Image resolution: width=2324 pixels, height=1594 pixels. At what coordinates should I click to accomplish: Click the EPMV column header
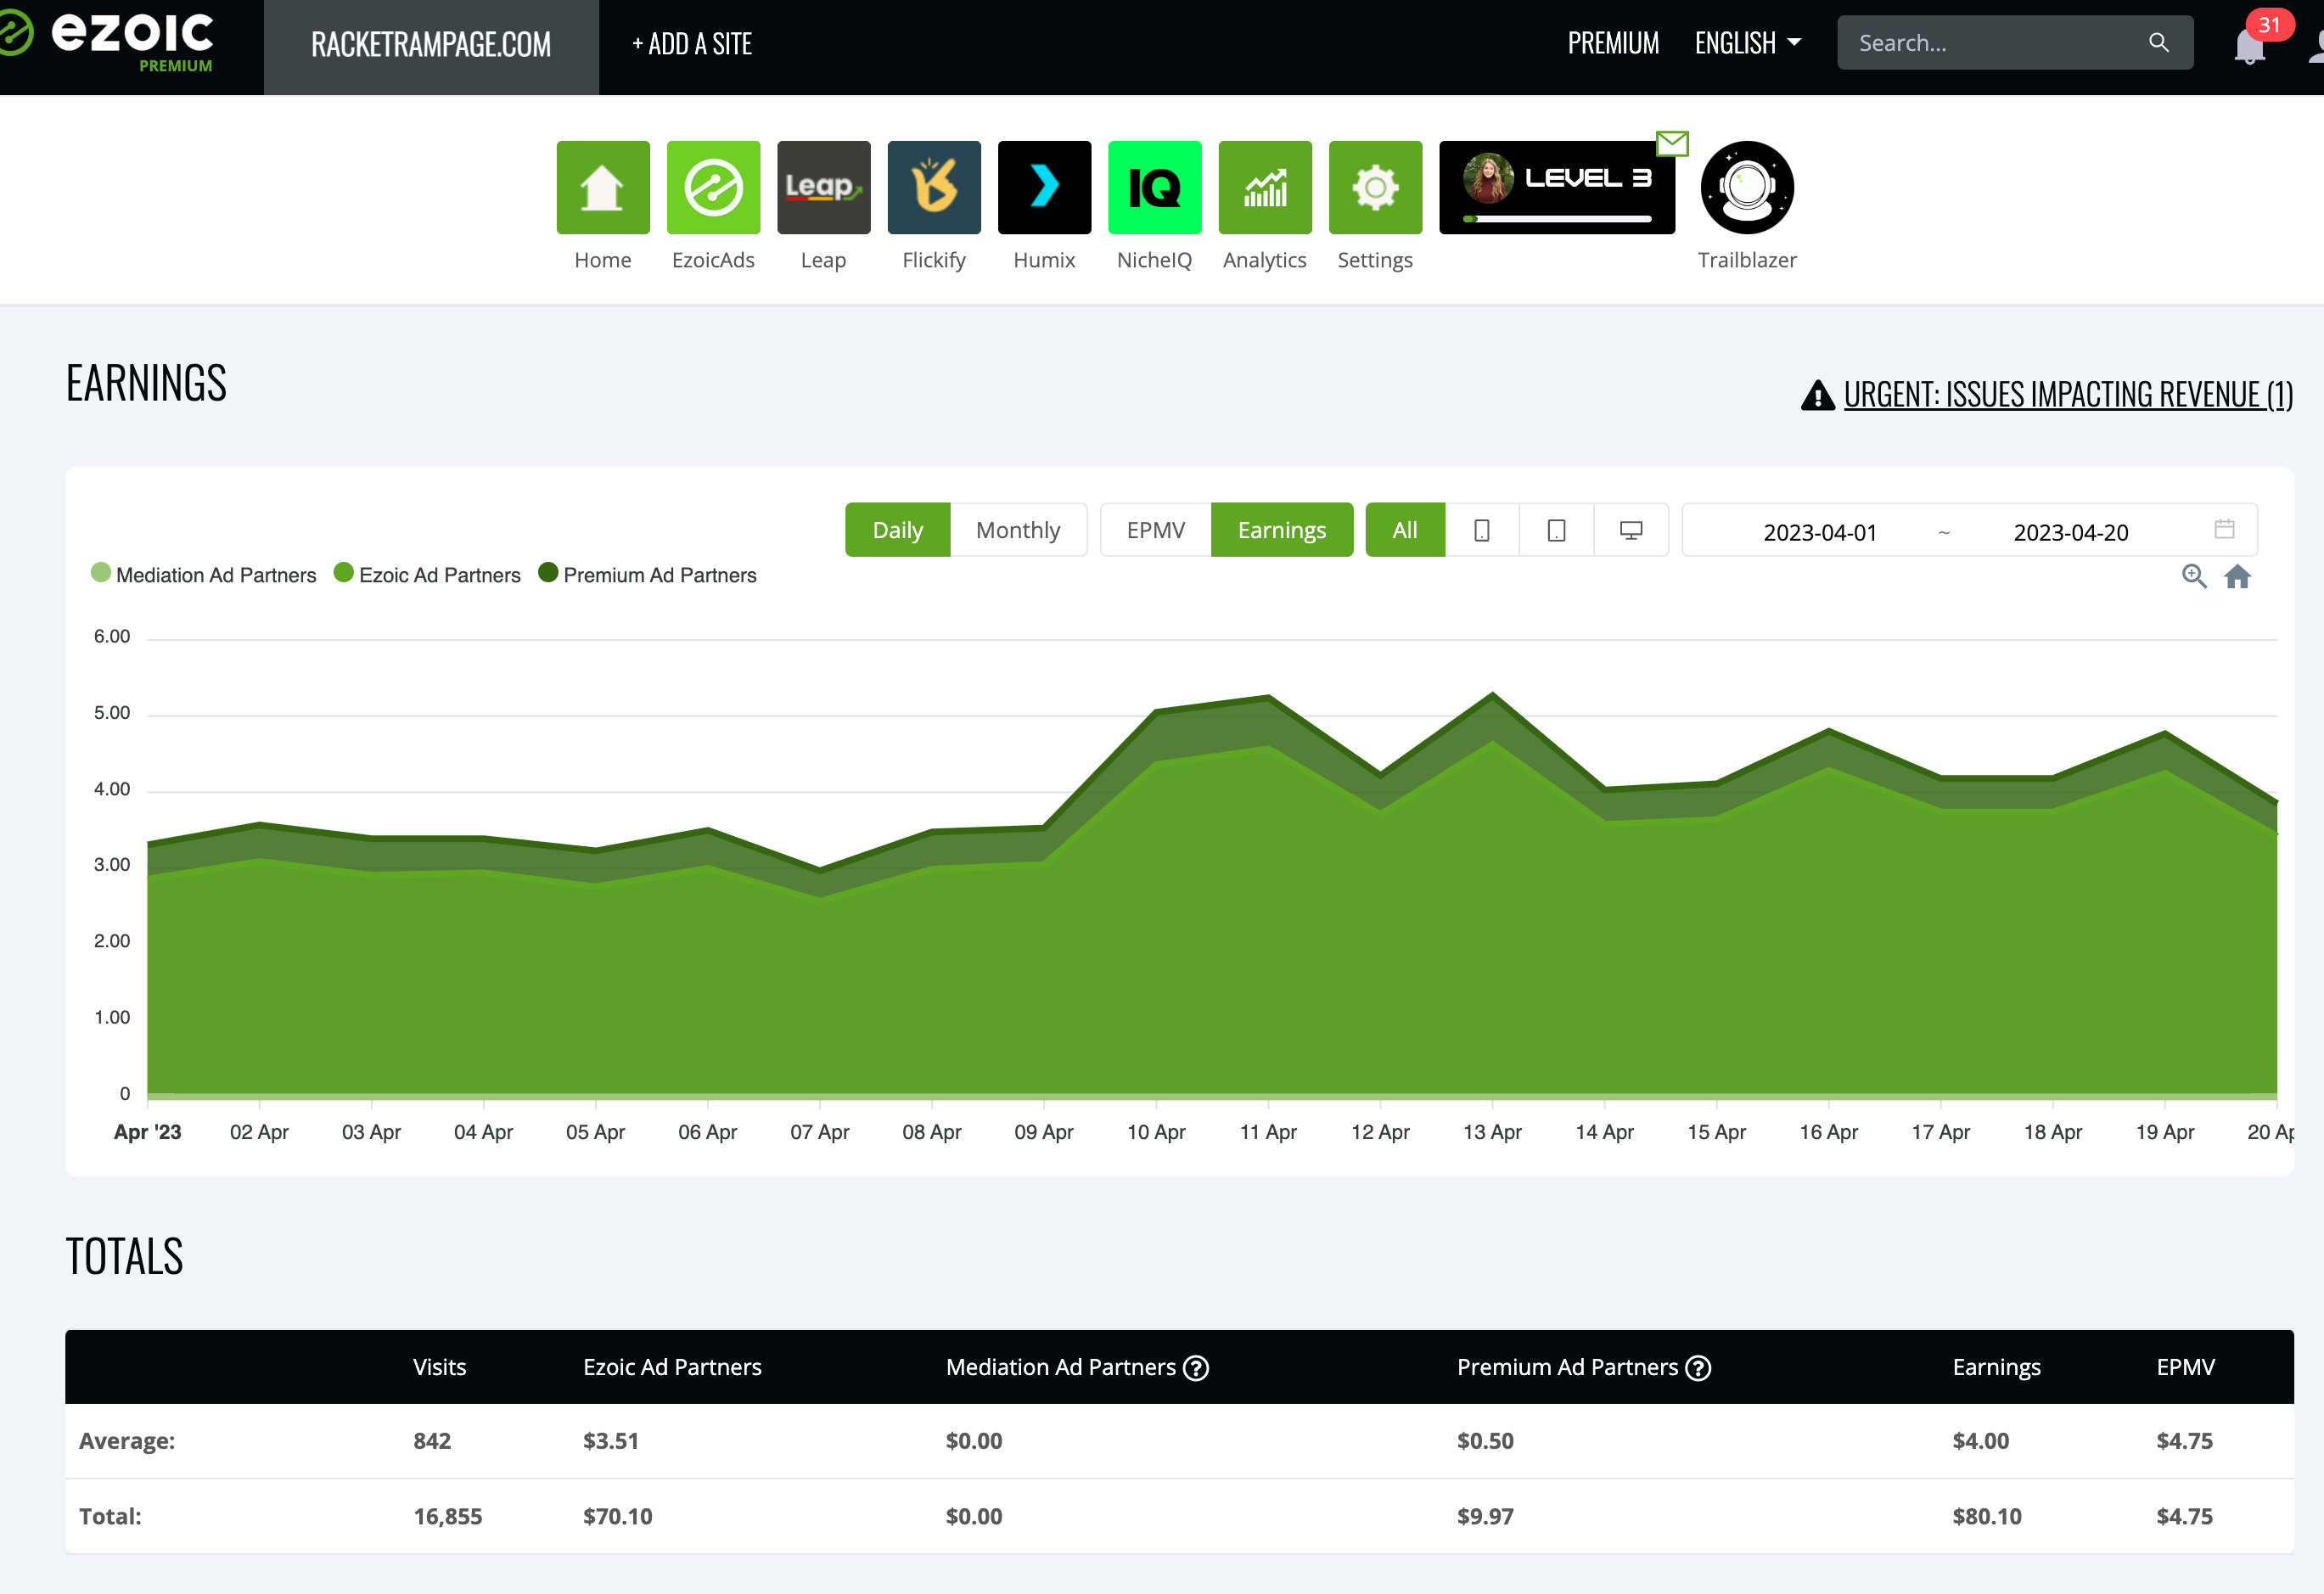(2185, 1367)
